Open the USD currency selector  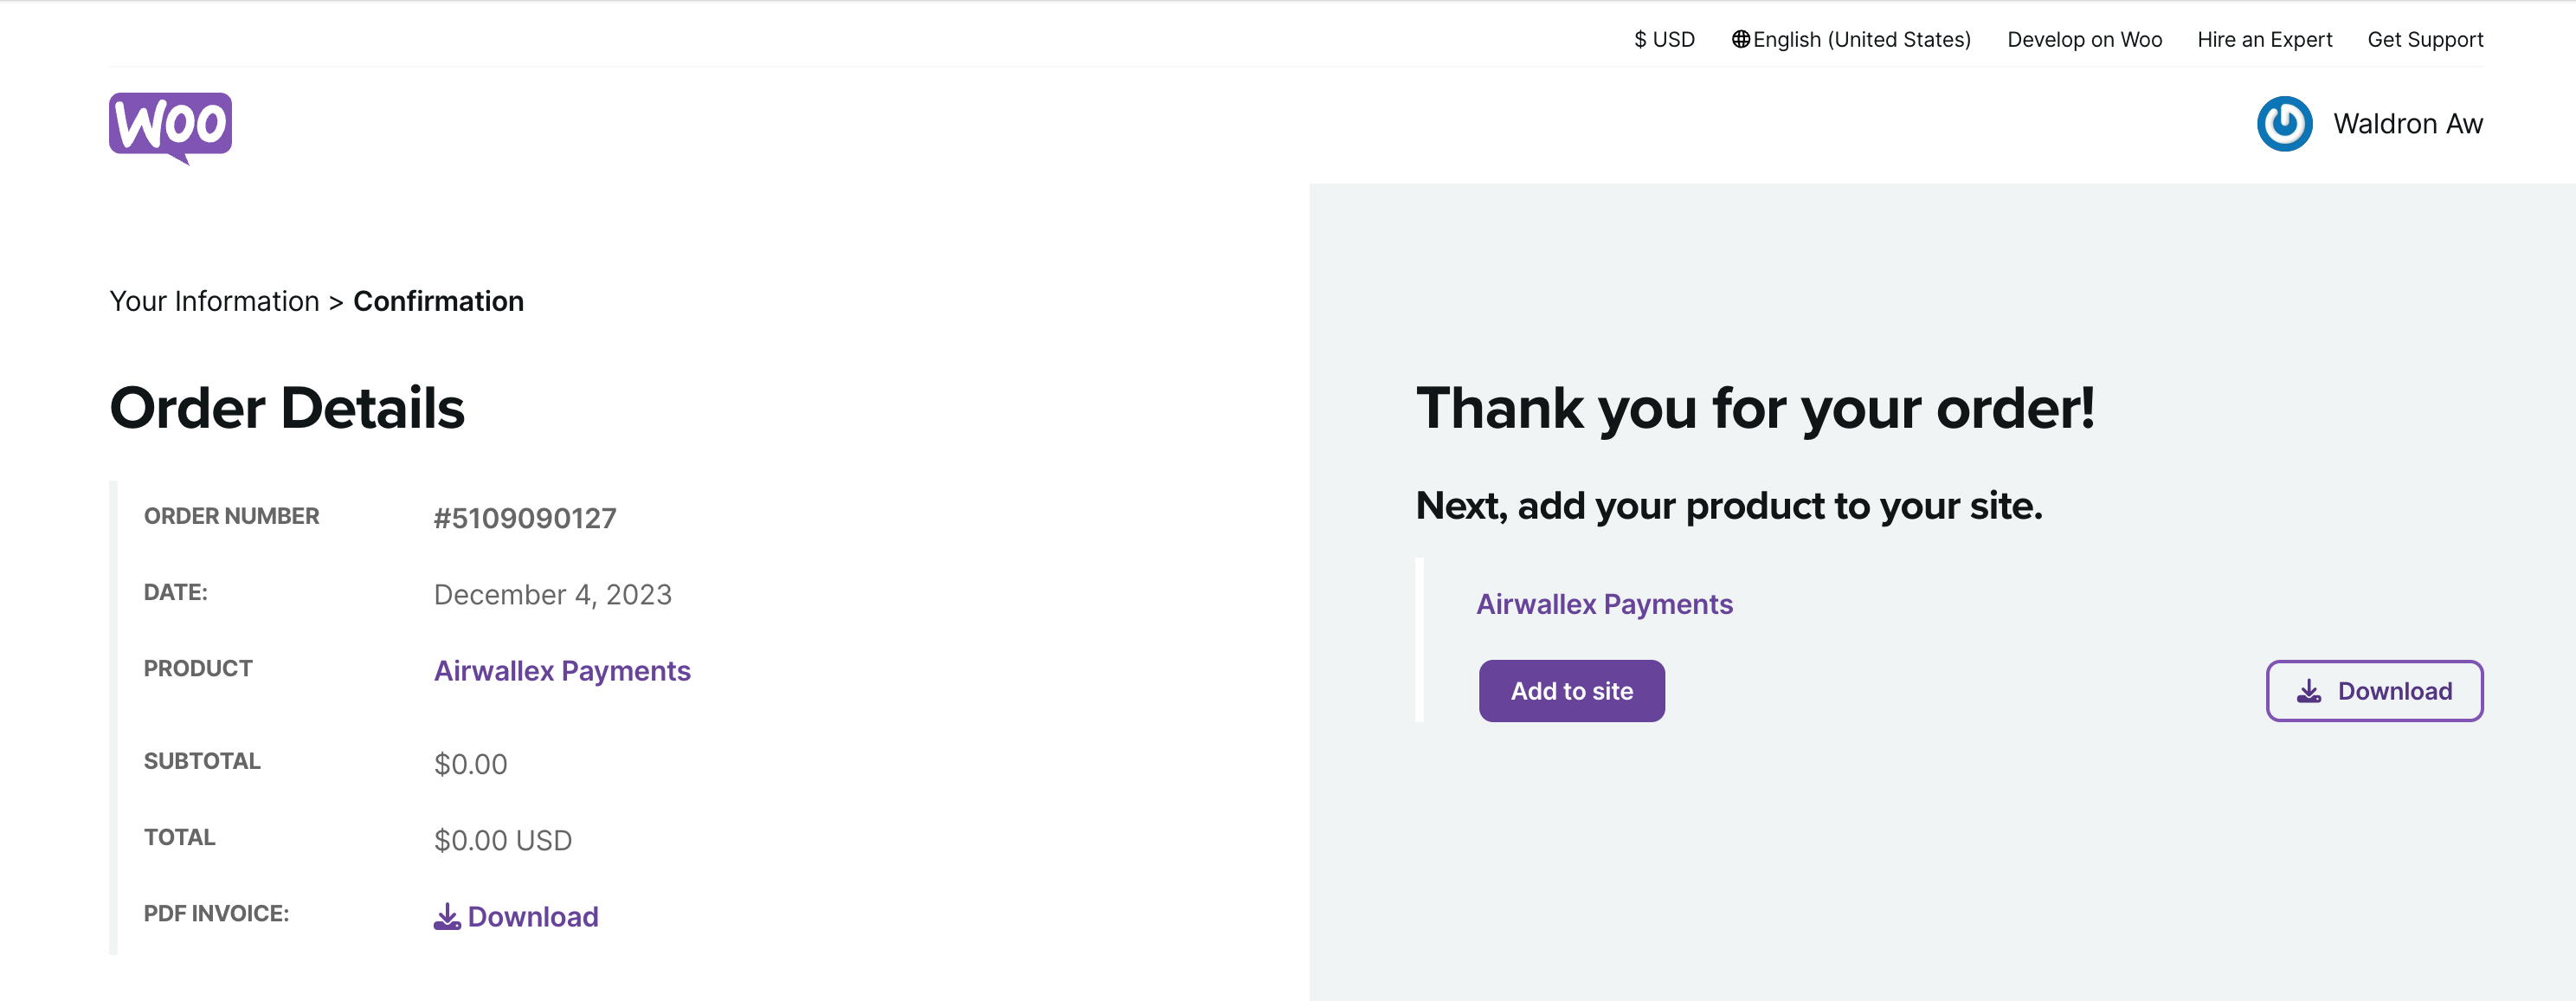pyautogui.click(x=1664, y=40)
